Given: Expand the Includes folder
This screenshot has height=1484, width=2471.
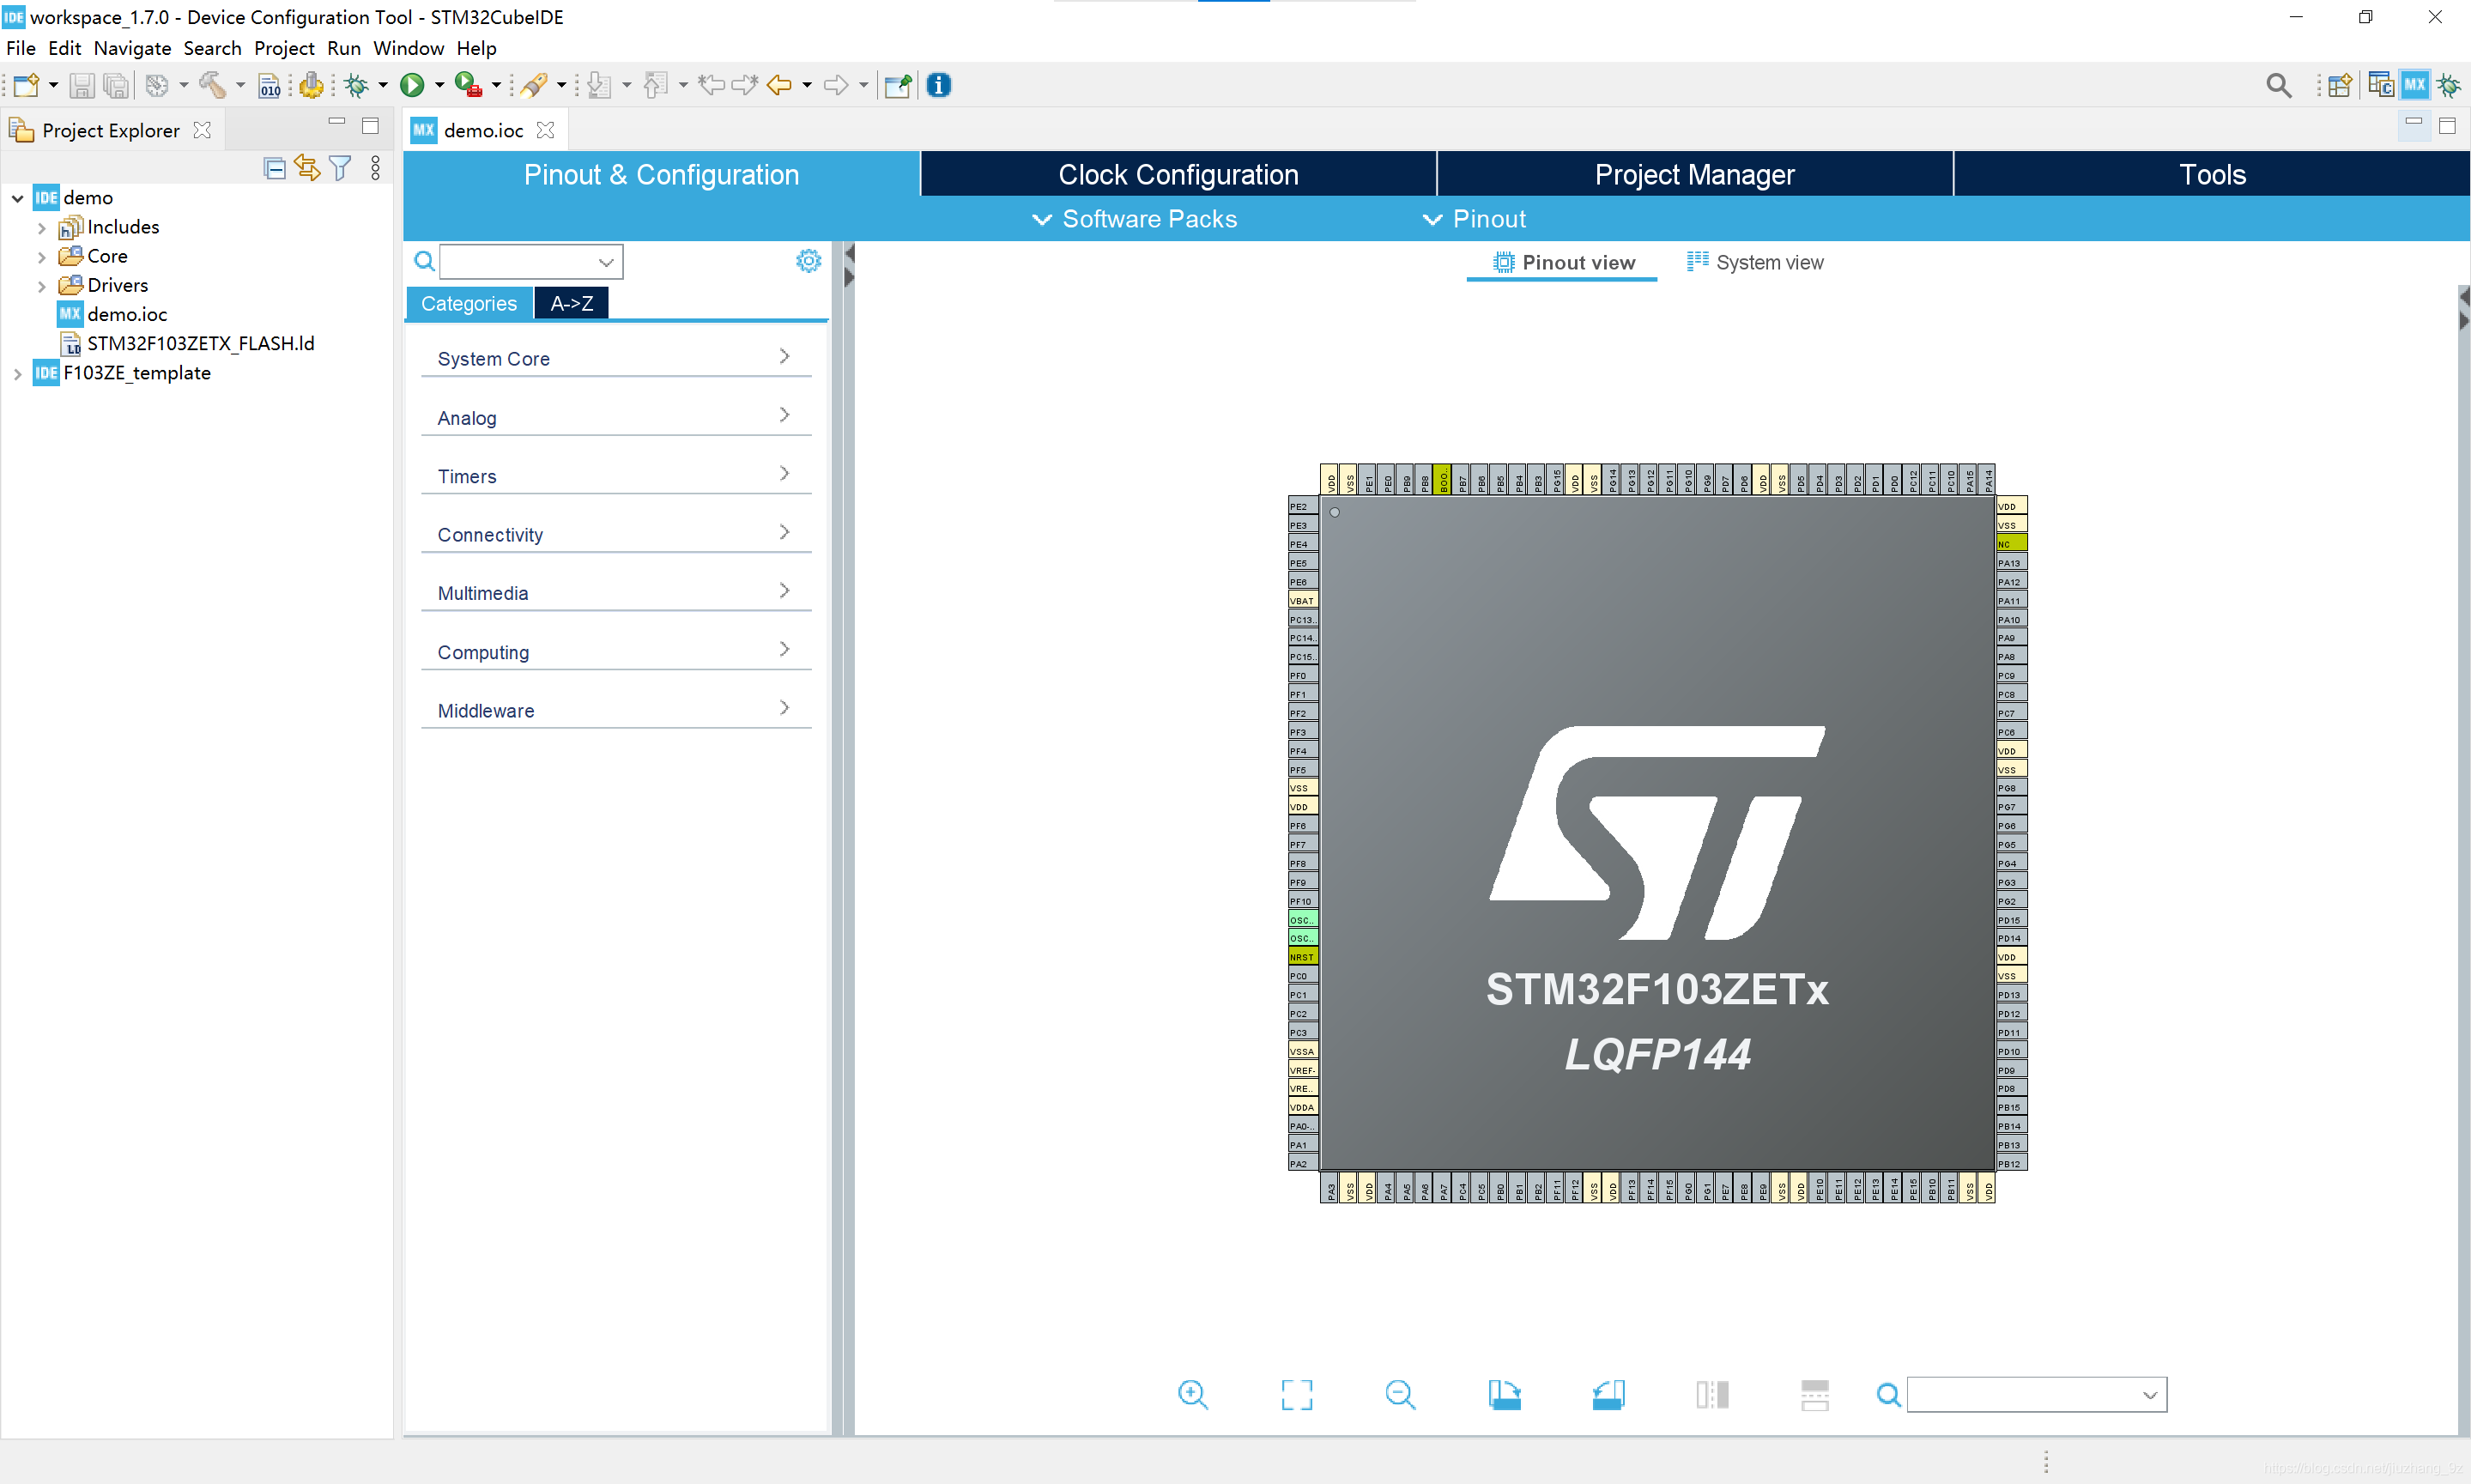Looking at the screenshot, I should click(x=42, y=228).
